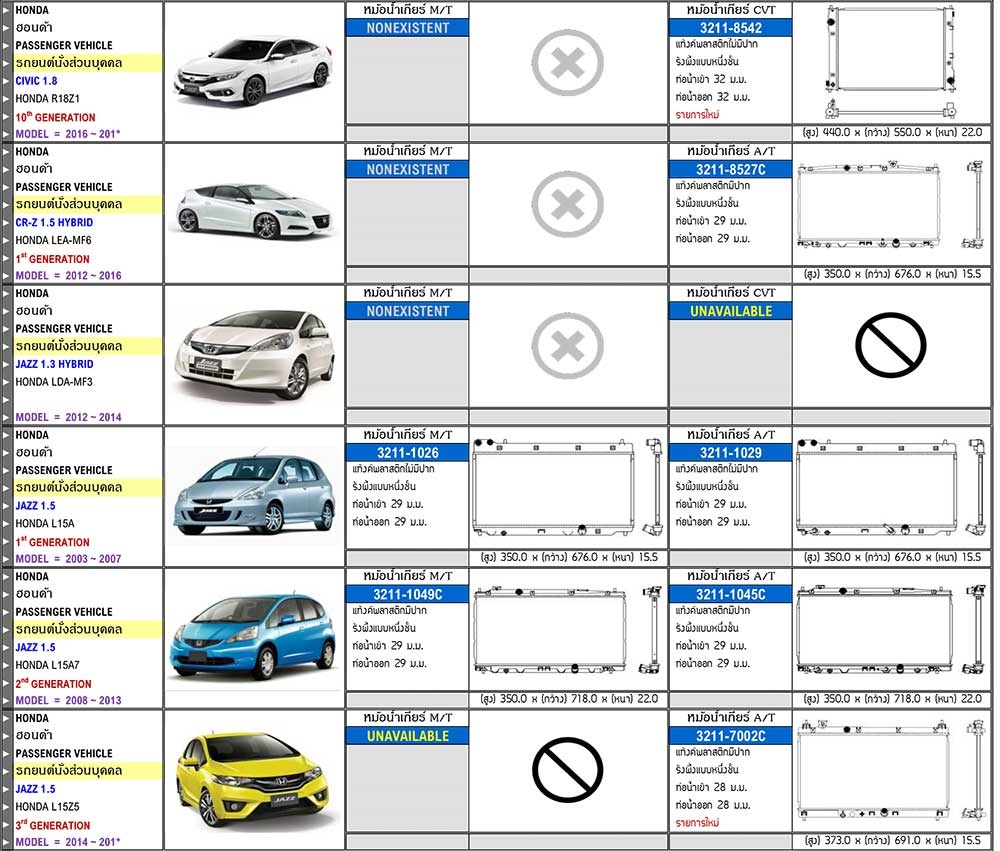1000x851 pixels.
Task: Click the MODEL = 2012 ~ 2014 text
Action: point(68,417)
